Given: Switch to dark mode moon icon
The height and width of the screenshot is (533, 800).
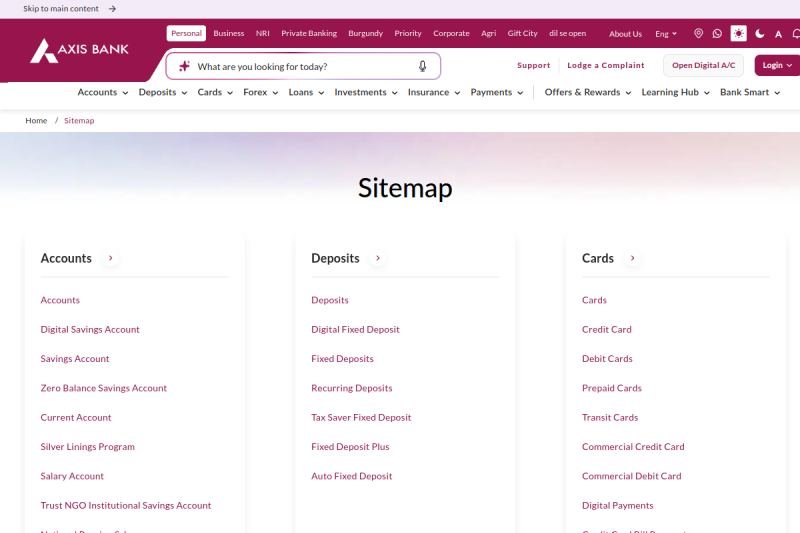Looking at the screenshot, I should (760, 34).
